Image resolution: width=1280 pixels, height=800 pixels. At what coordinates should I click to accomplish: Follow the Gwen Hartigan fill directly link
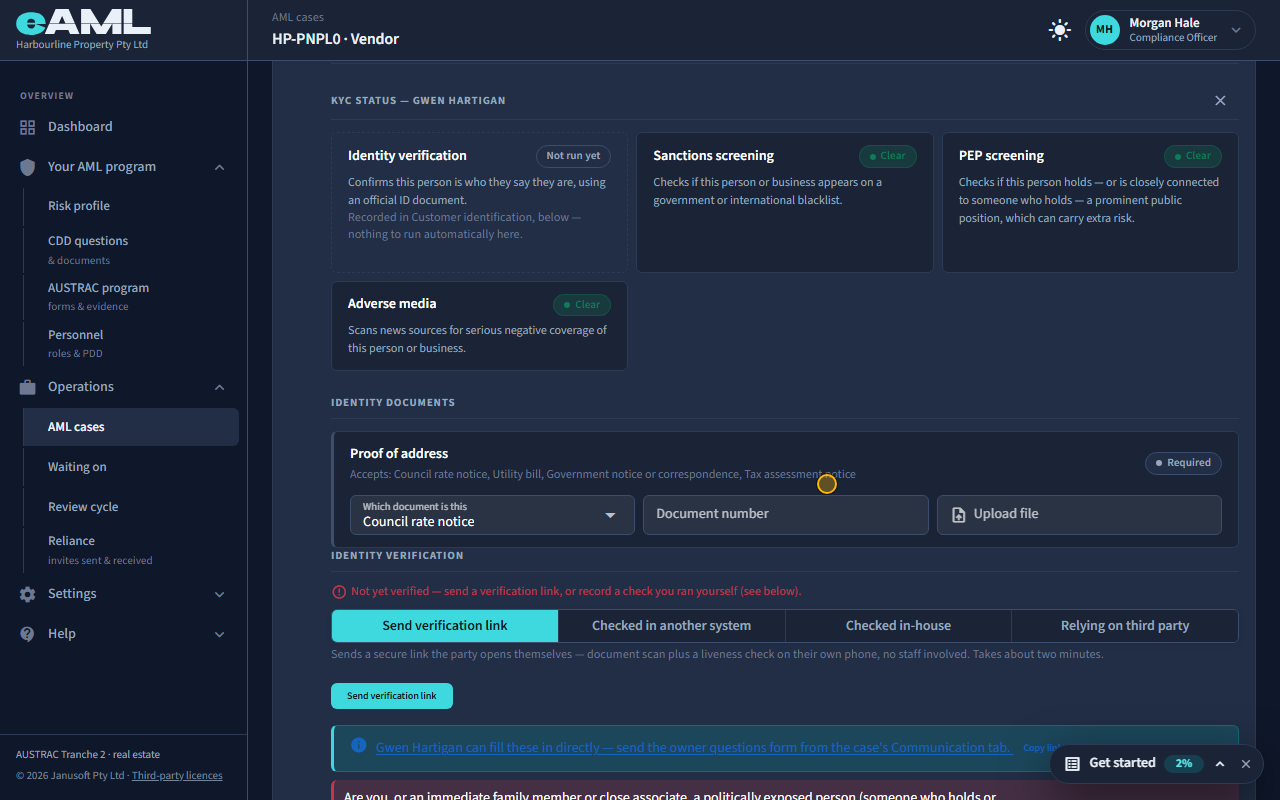(694, 747)
